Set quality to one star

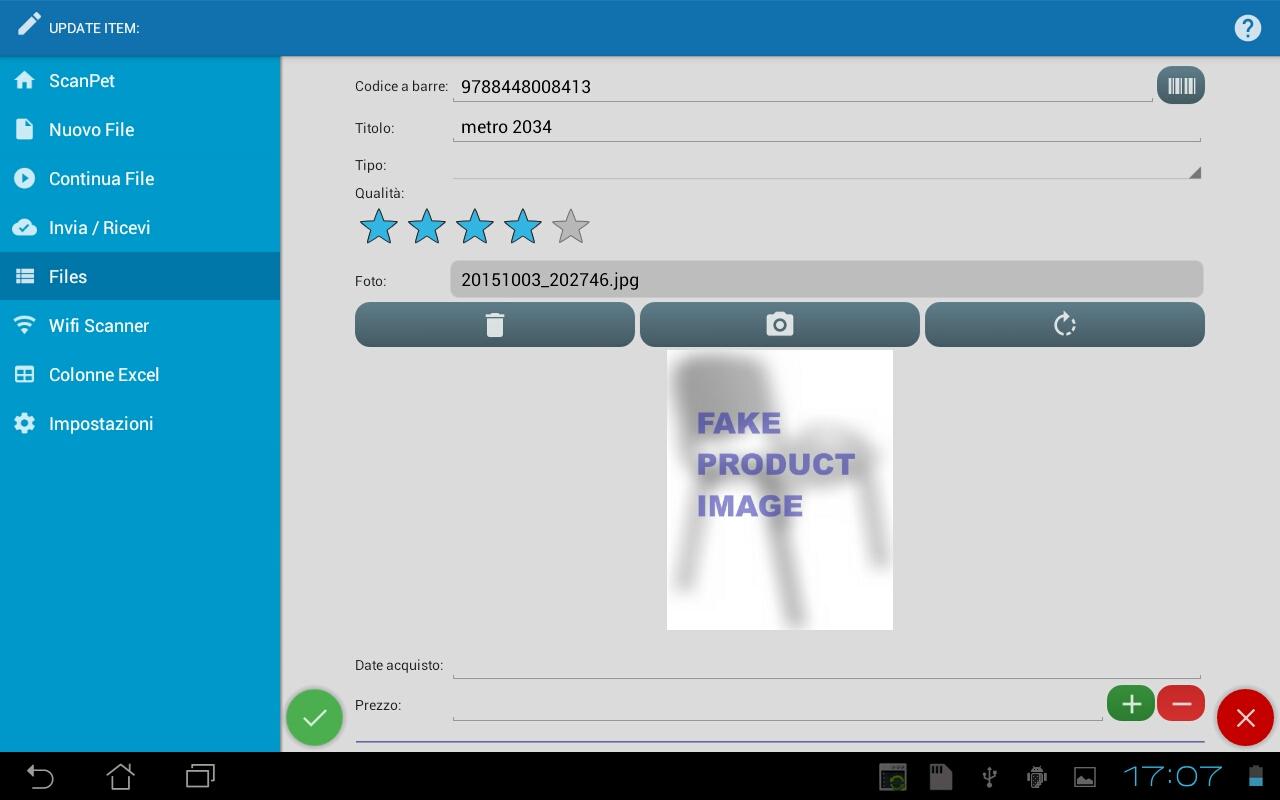379,227
